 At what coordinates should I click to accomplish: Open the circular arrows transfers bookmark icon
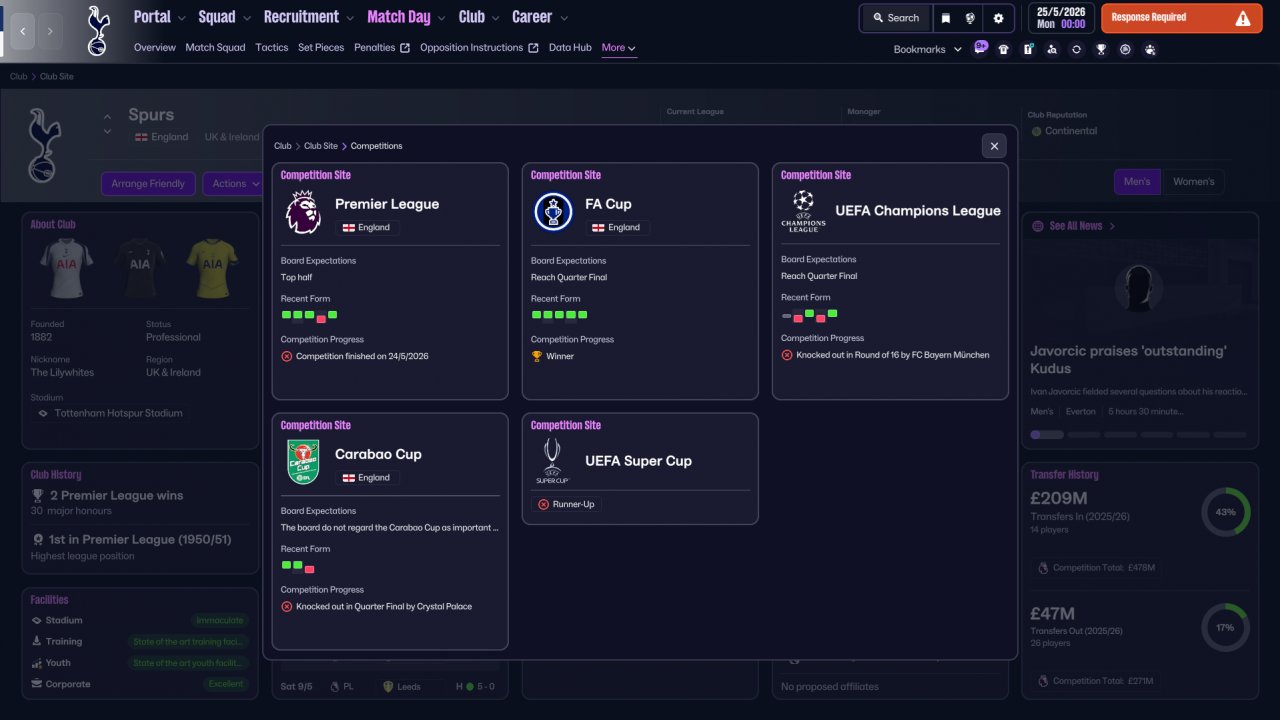point(1076,49)
